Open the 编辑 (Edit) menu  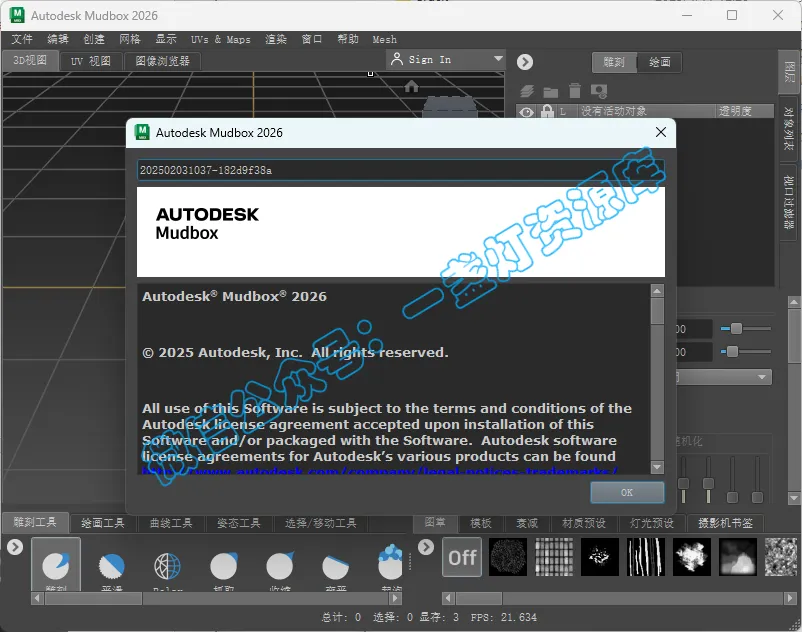tap(58, 39)
